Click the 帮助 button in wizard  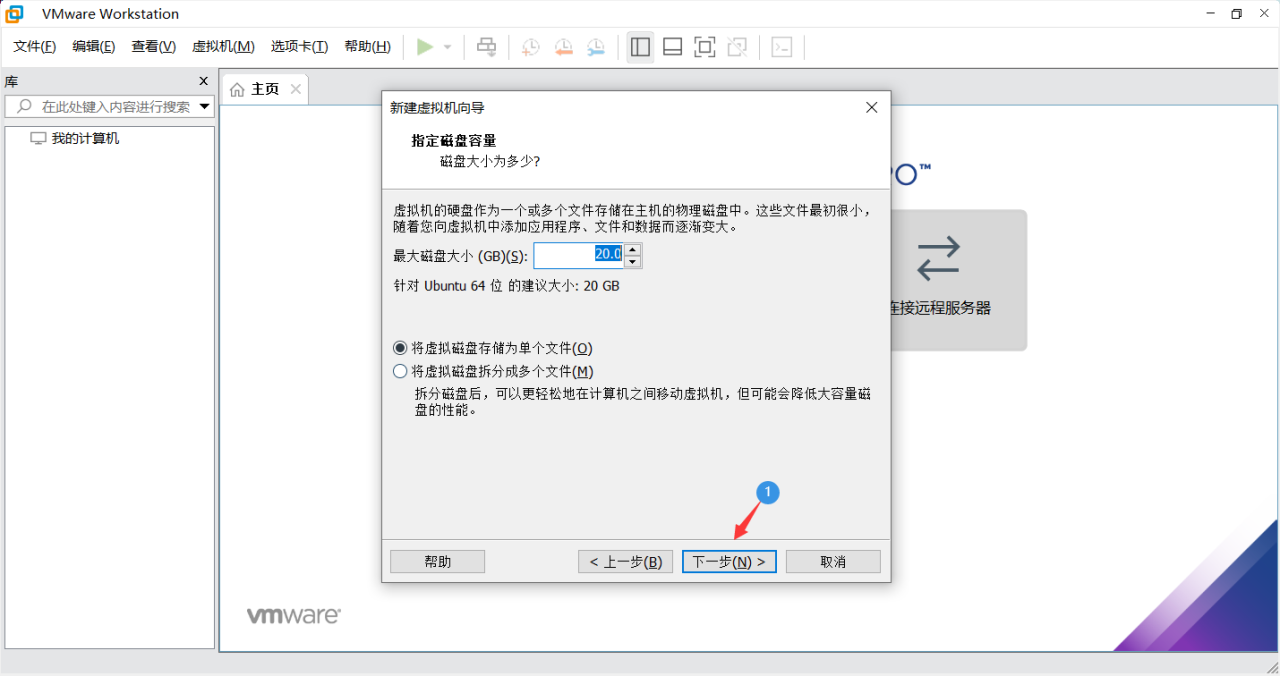[x=437, y=562]
